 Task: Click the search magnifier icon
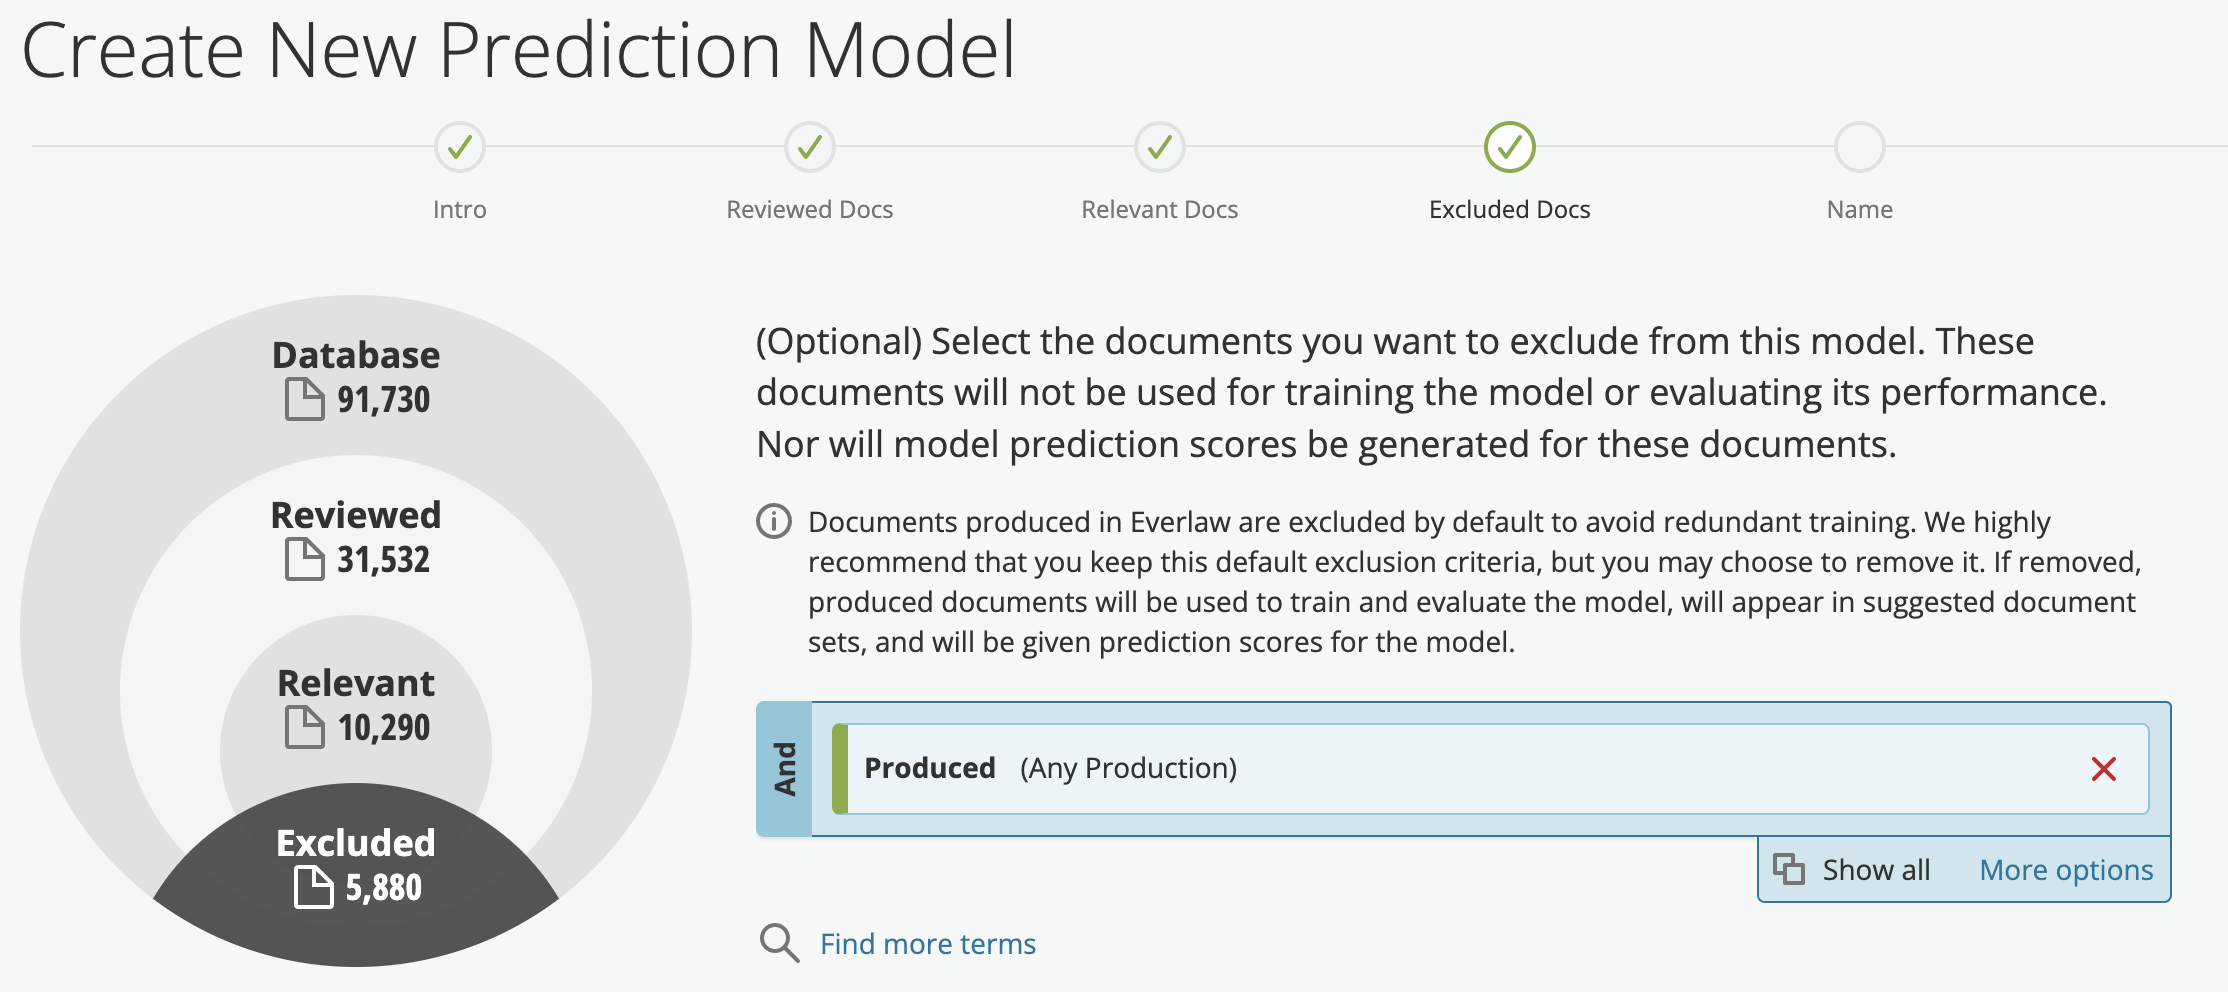pyautogui.click(x=779, y=943)
